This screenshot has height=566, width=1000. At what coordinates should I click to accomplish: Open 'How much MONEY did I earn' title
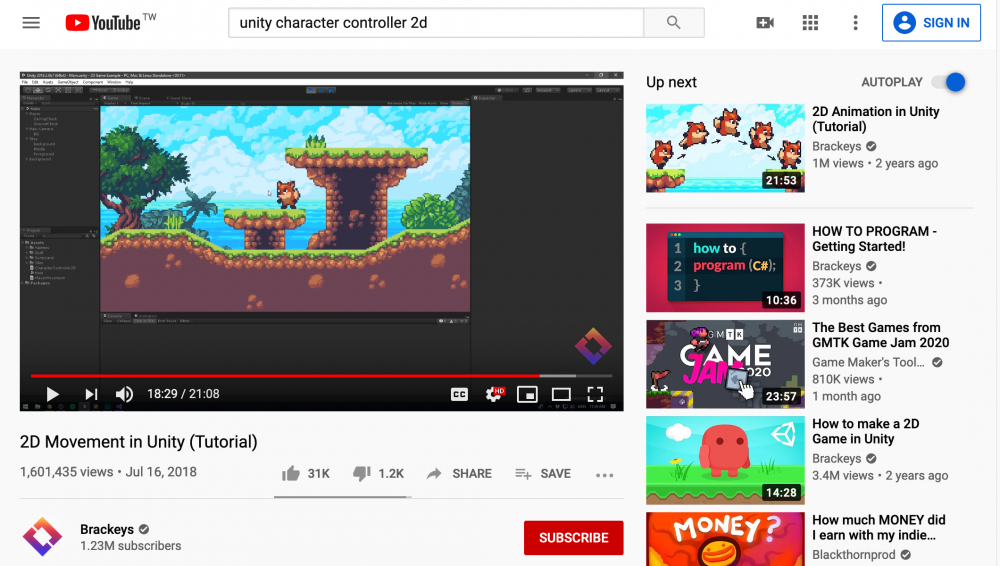click(x=879, y=528)
